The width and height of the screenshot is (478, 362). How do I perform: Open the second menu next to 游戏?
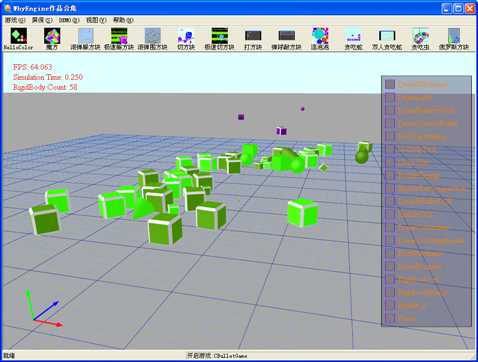point(42,20)
